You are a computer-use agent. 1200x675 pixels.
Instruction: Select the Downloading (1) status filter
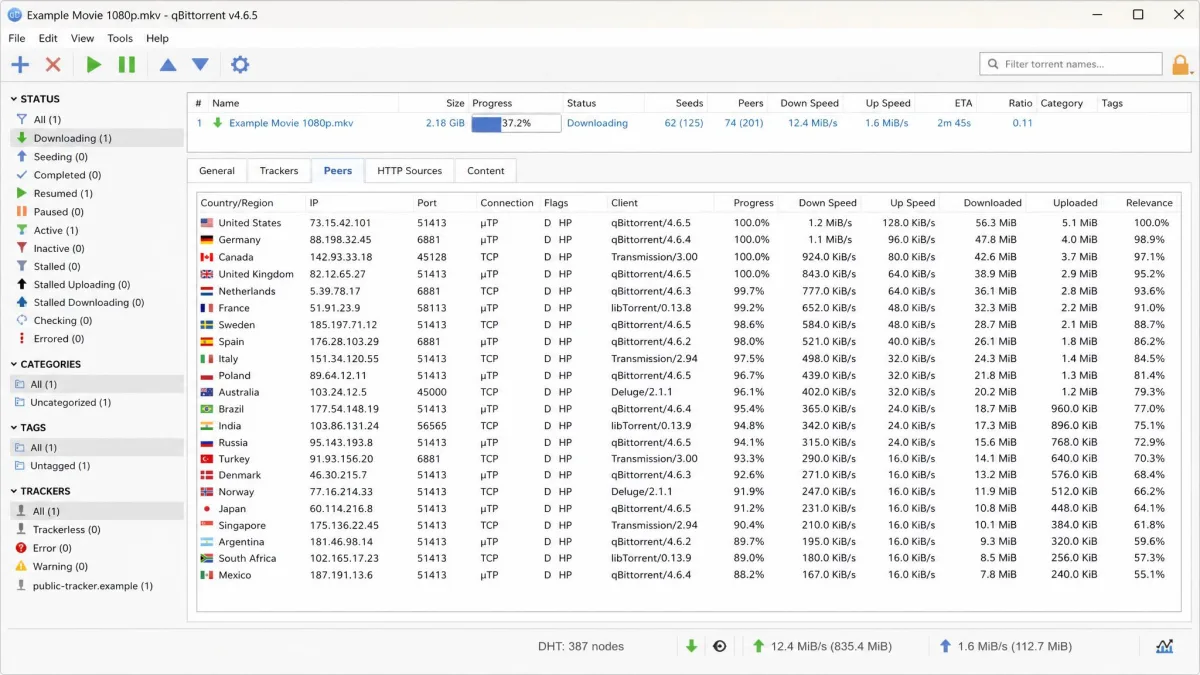[97, 138]
